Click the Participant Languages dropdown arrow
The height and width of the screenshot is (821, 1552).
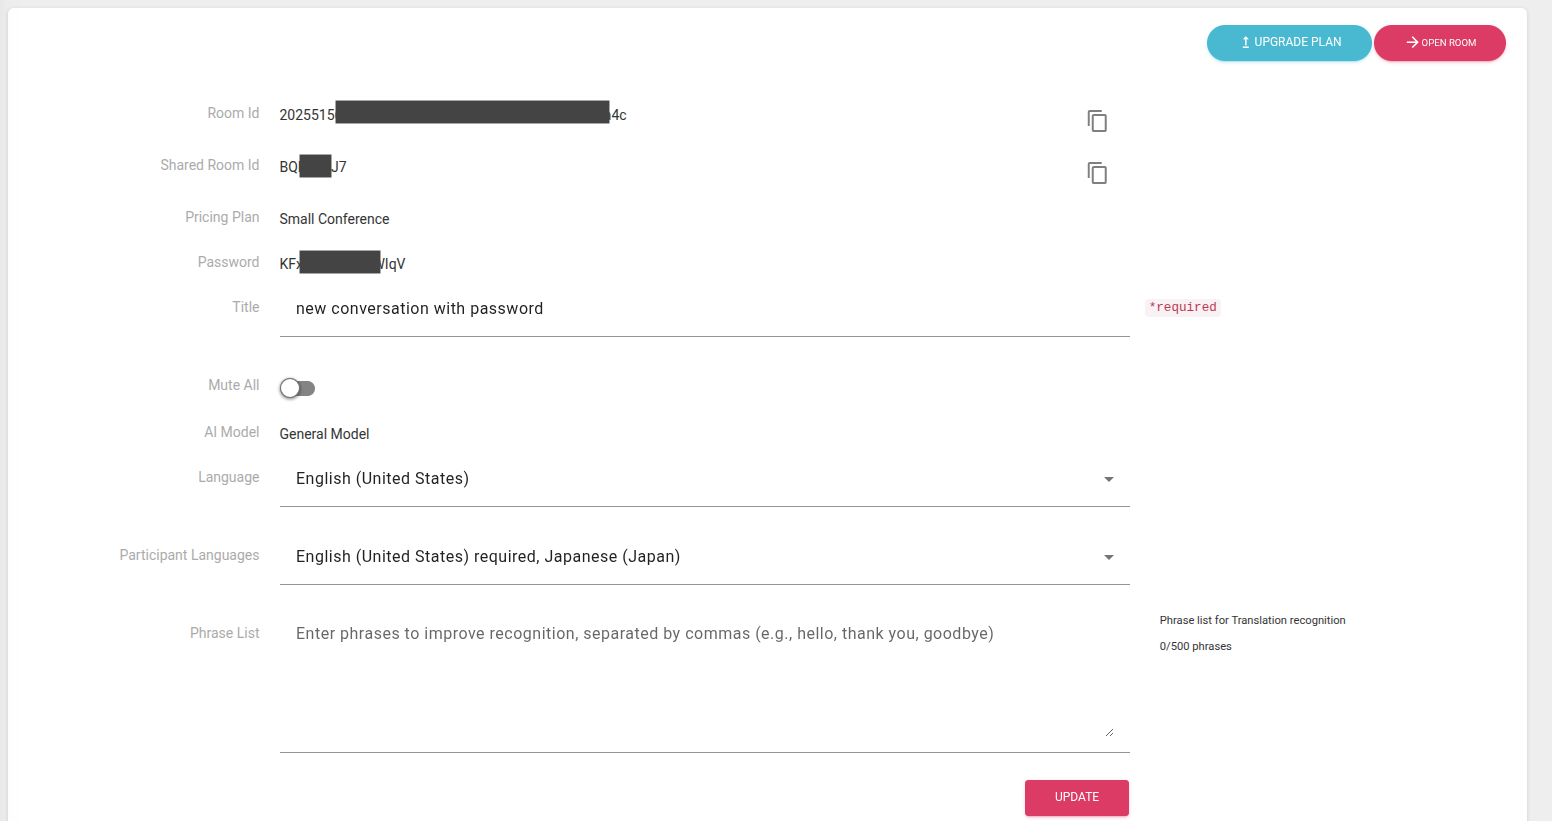[x=1108, y=558]
